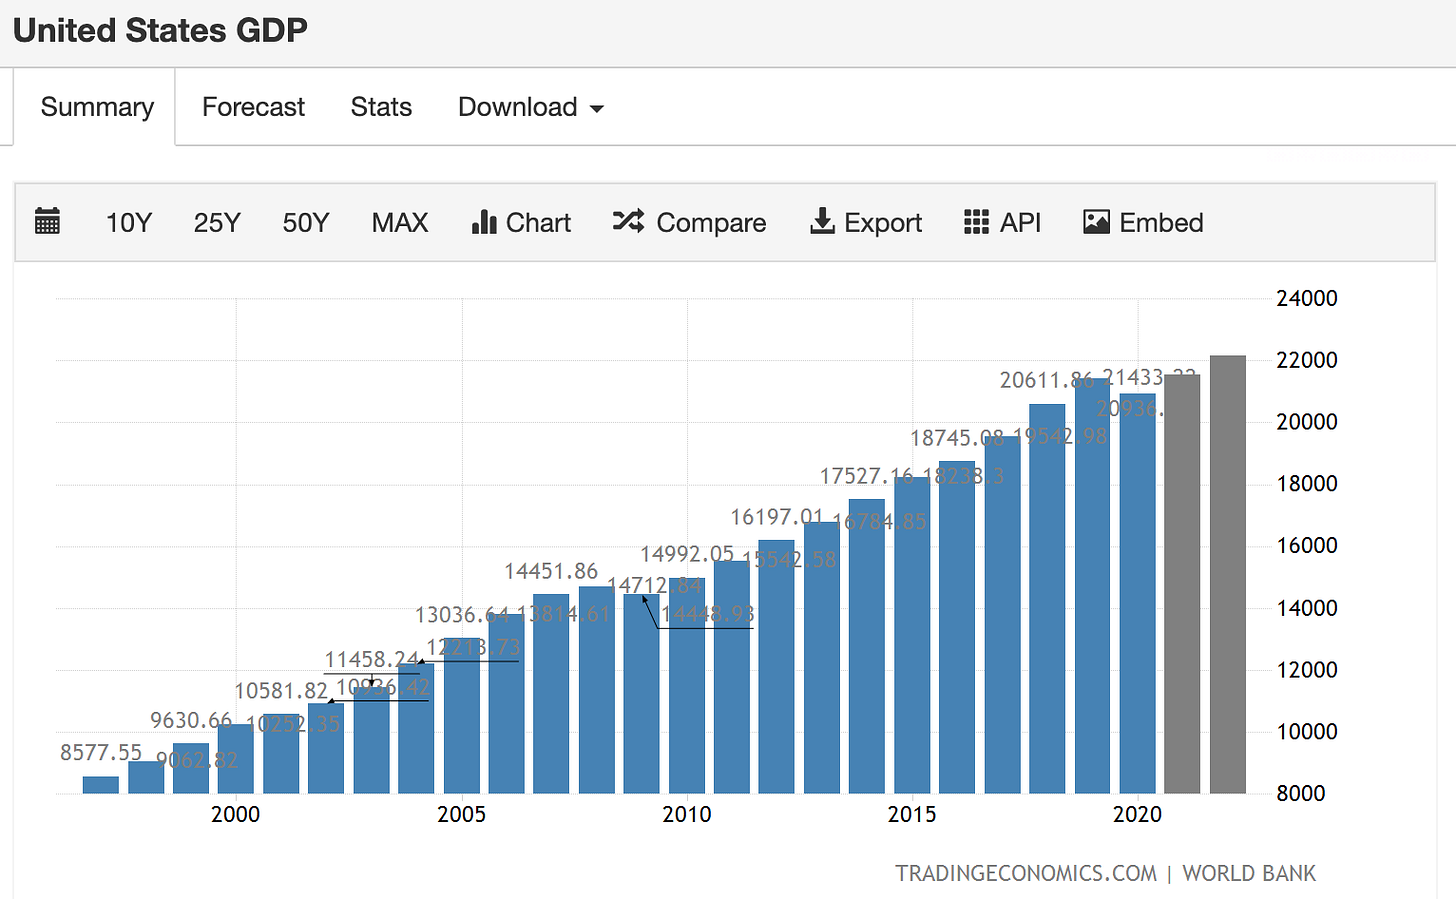Visit the TRADINGECONOMICS.COM source link

(x=1026, y=873)
